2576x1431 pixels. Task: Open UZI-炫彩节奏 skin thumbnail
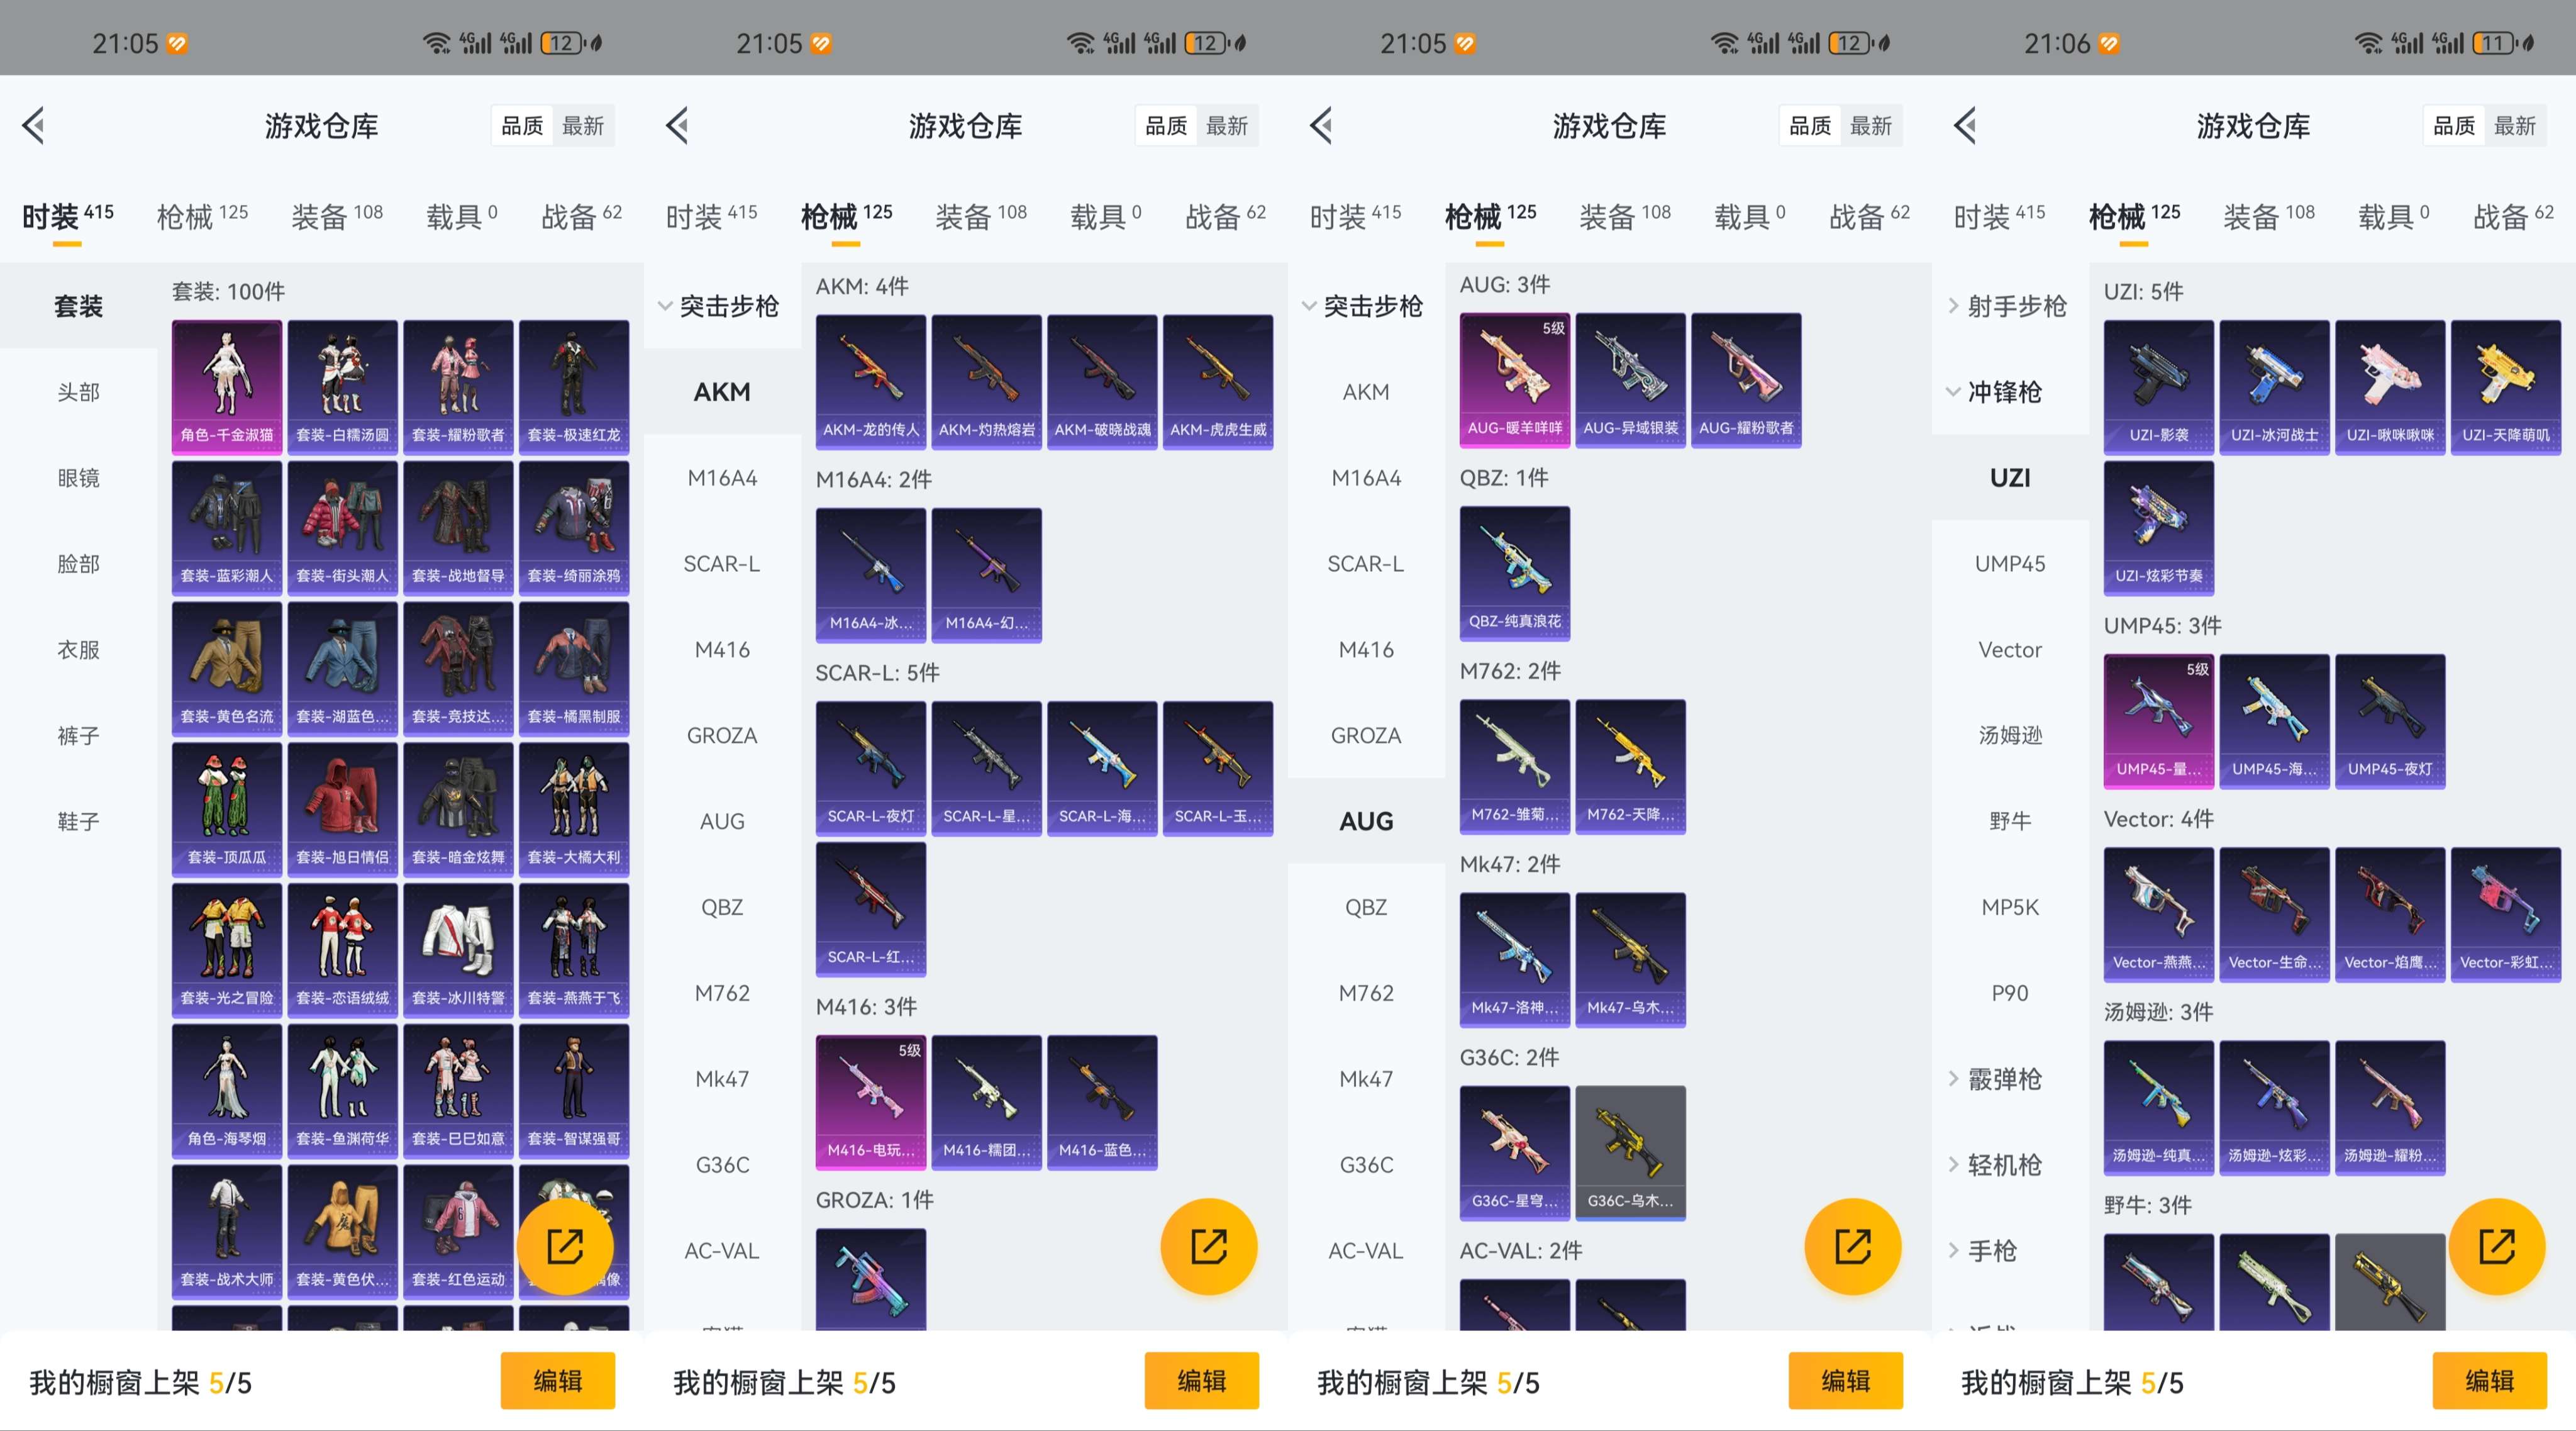(x=2159, y=528)
